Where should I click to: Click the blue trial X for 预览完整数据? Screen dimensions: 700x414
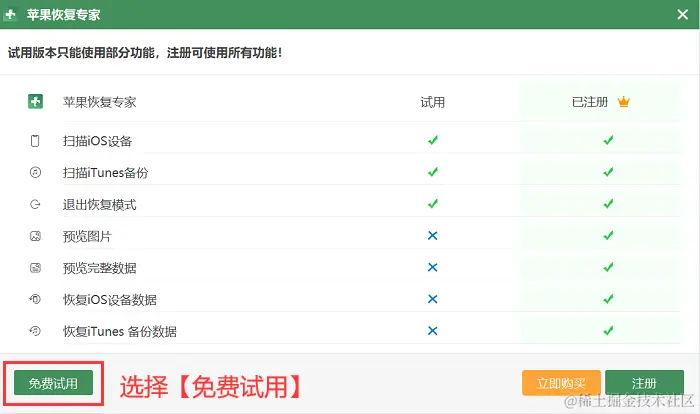point(433,267)
